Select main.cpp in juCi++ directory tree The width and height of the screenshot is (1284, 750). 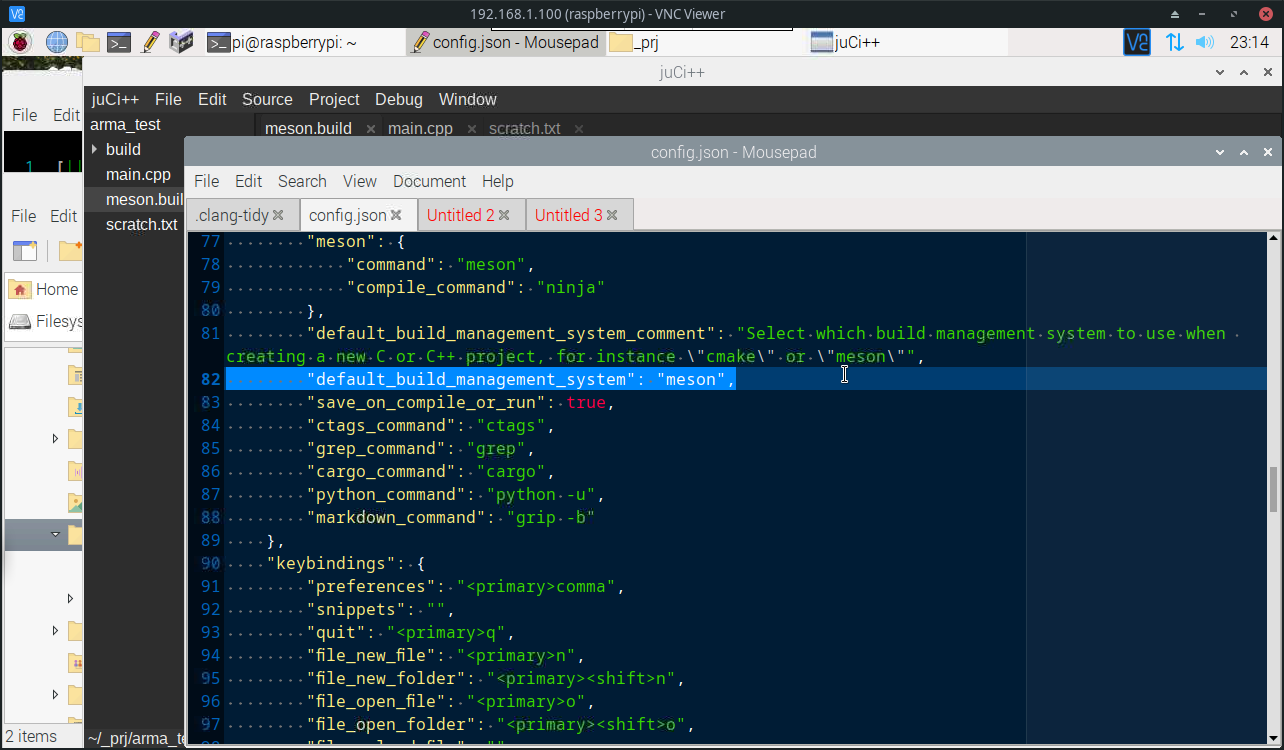point(138,174)
